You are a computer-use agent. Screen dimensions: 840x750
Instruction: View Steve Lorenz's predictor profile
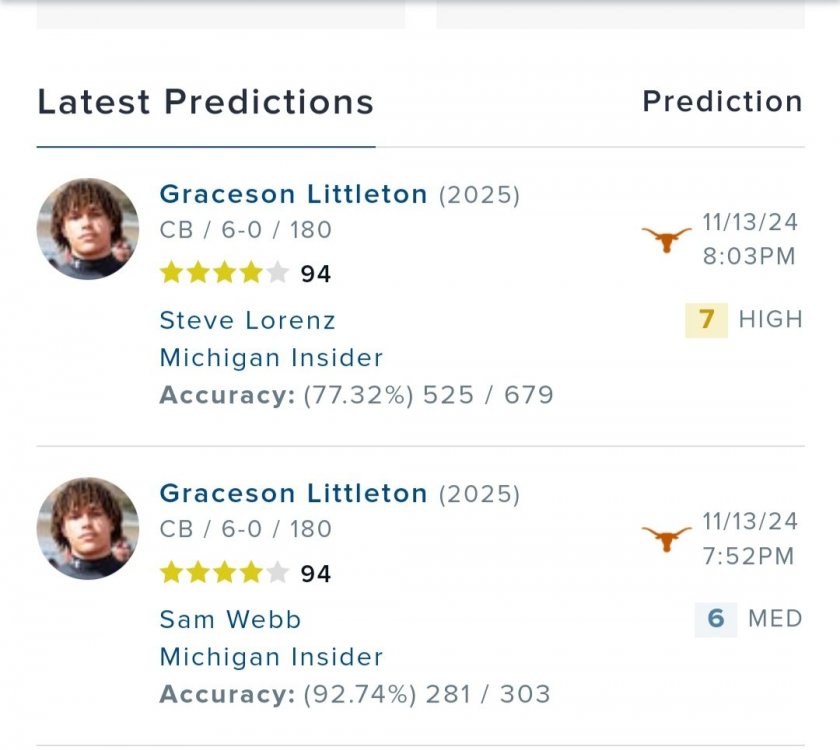[247, 320]
